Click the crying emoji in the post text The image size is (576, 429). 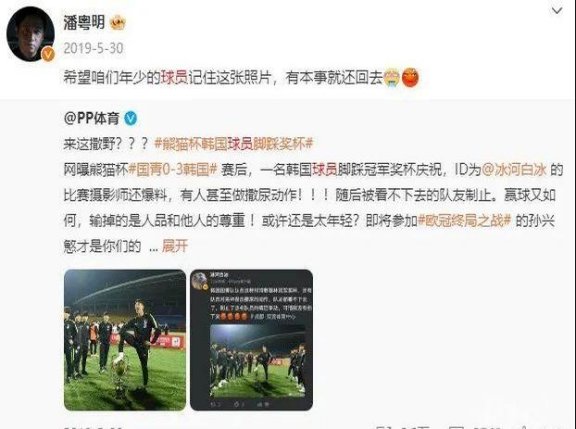pos(392,78)
